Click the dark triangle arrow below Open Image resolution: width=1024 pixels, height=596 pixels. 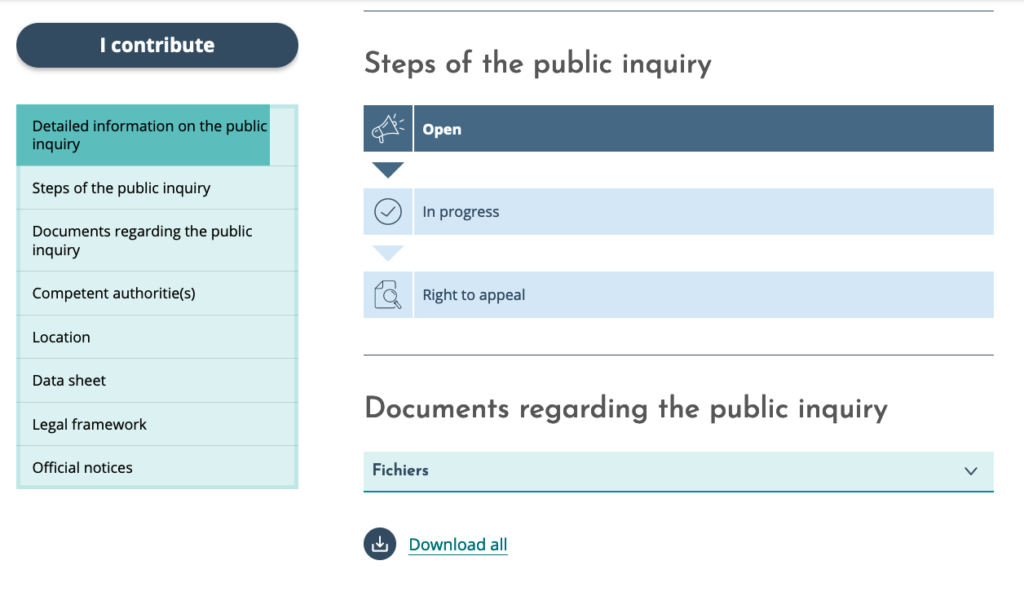388,170
